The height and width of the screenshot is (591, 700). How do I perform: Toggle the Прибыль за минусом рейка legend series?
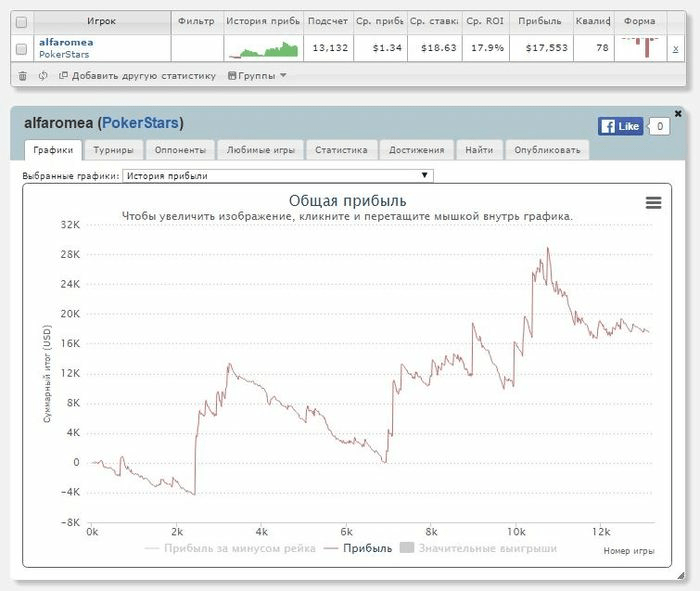[230, 548]
